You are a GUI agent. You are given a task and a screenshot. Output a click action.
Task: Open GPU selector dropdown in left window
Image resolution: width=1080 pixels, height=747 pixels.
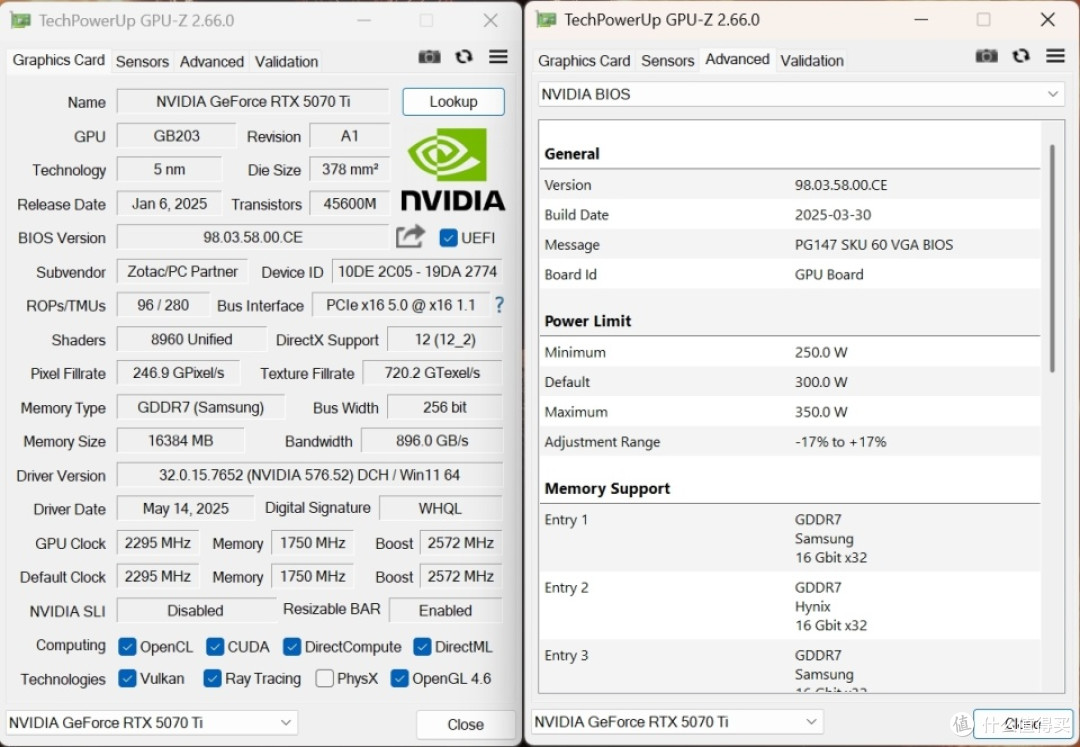click(152, 723)
